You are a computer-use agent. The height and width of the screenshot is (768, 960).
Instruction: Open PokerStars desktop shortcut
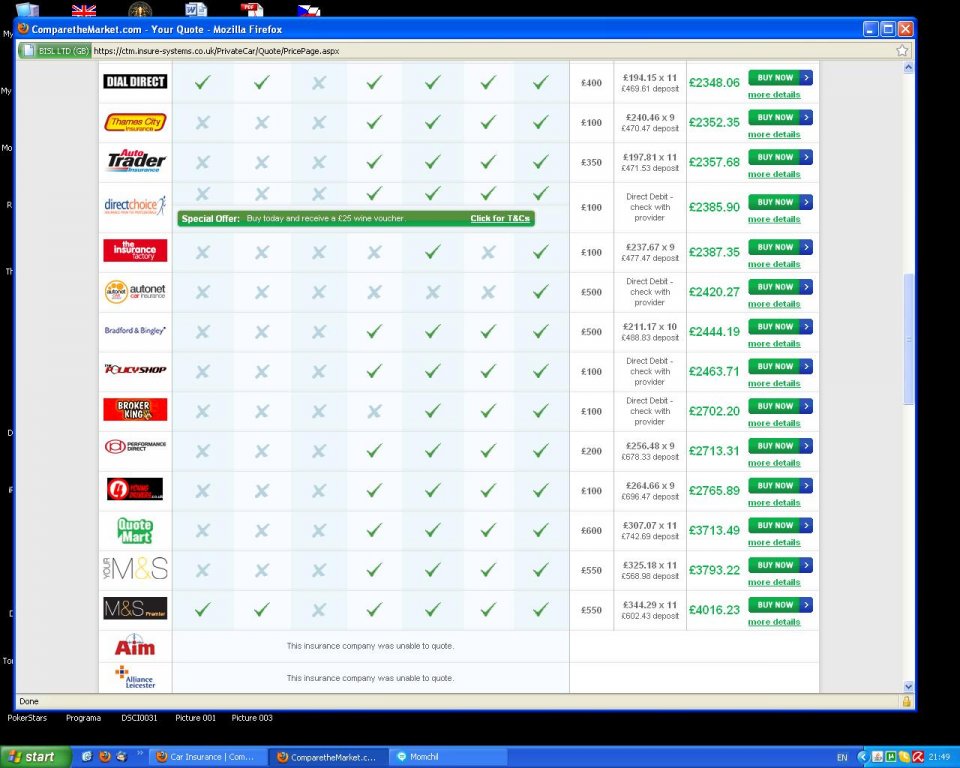pos(27,718)
